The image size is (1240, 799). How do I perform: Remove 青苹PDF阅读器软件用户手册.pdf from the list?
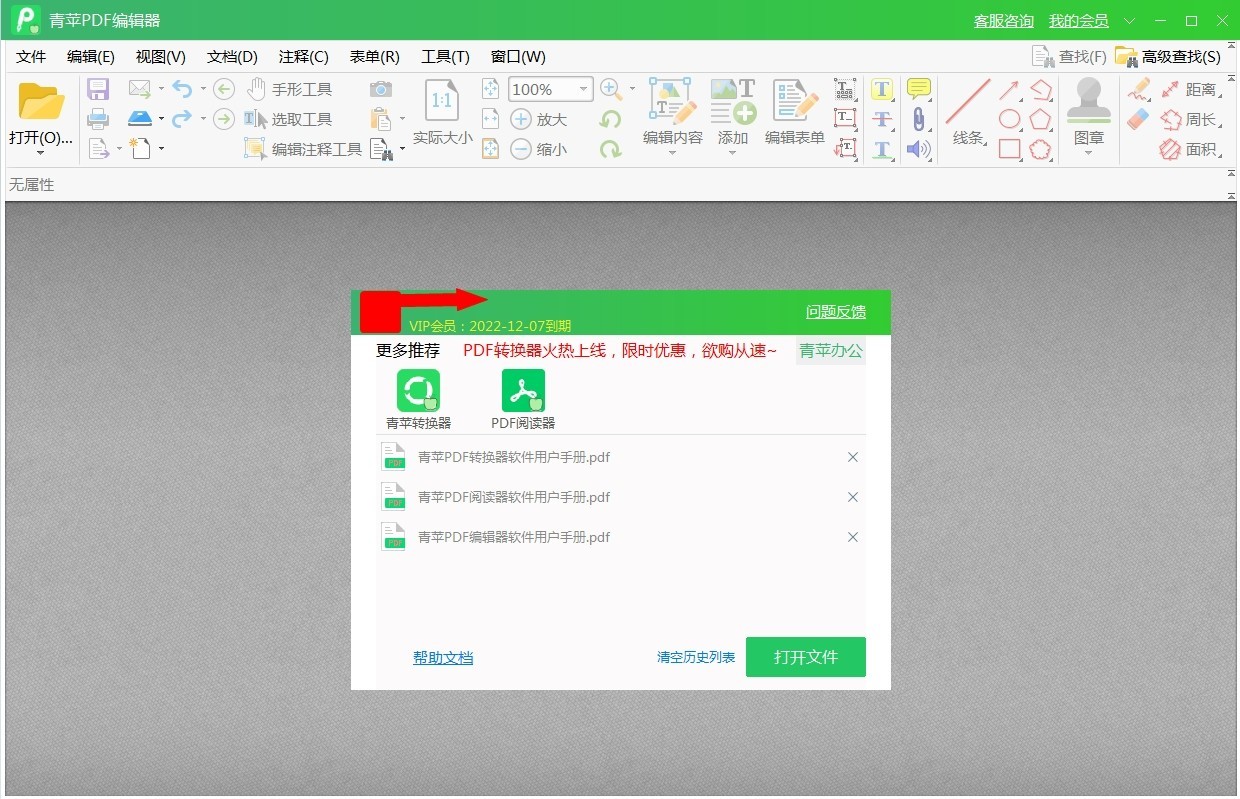coord(853,497)
